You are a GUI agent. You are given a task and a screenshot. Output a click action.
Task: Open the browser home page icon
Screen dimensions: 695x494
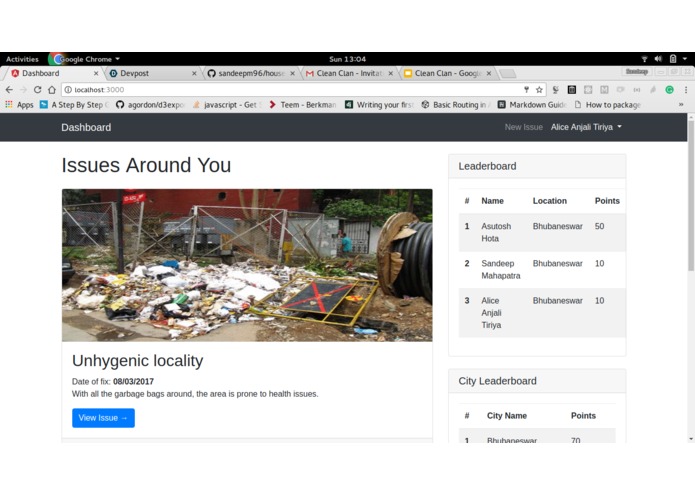(x=52, y=90)
